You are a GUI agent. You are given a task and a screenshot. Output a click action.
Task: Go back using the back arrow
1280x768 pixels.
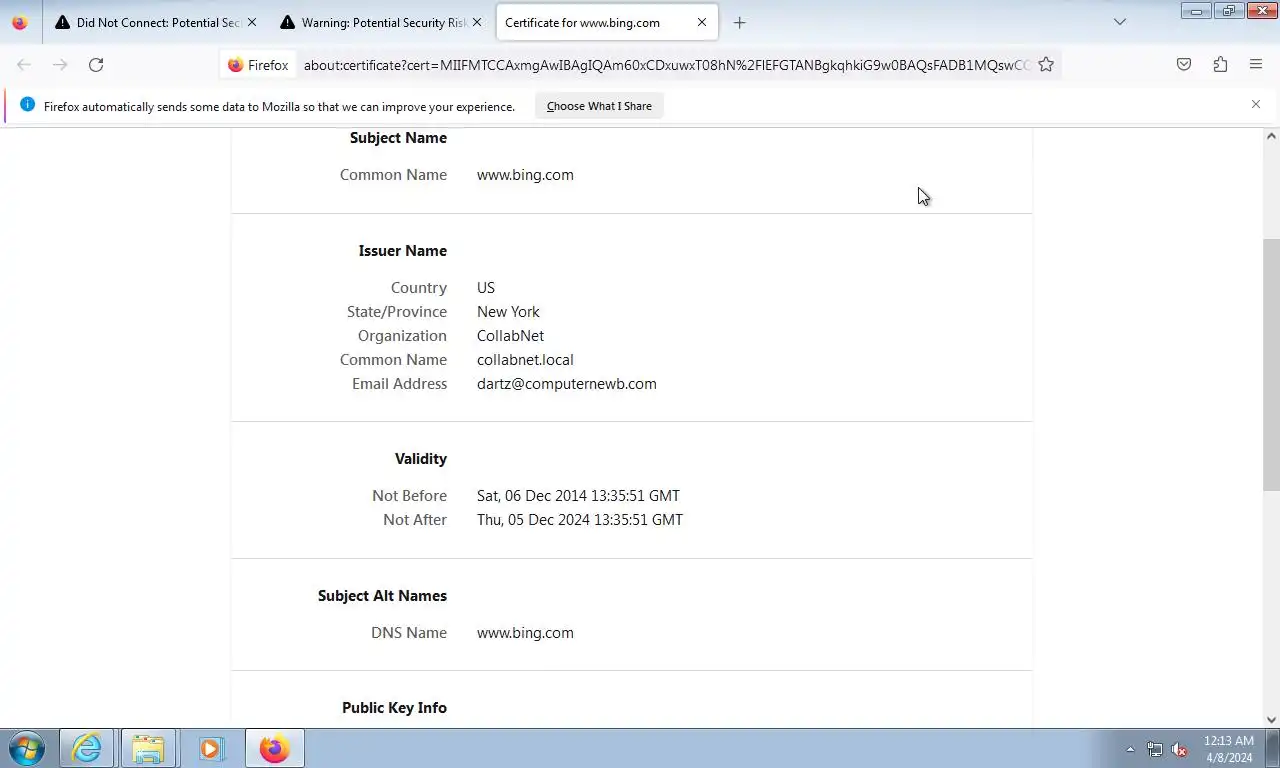coord(24,65)
